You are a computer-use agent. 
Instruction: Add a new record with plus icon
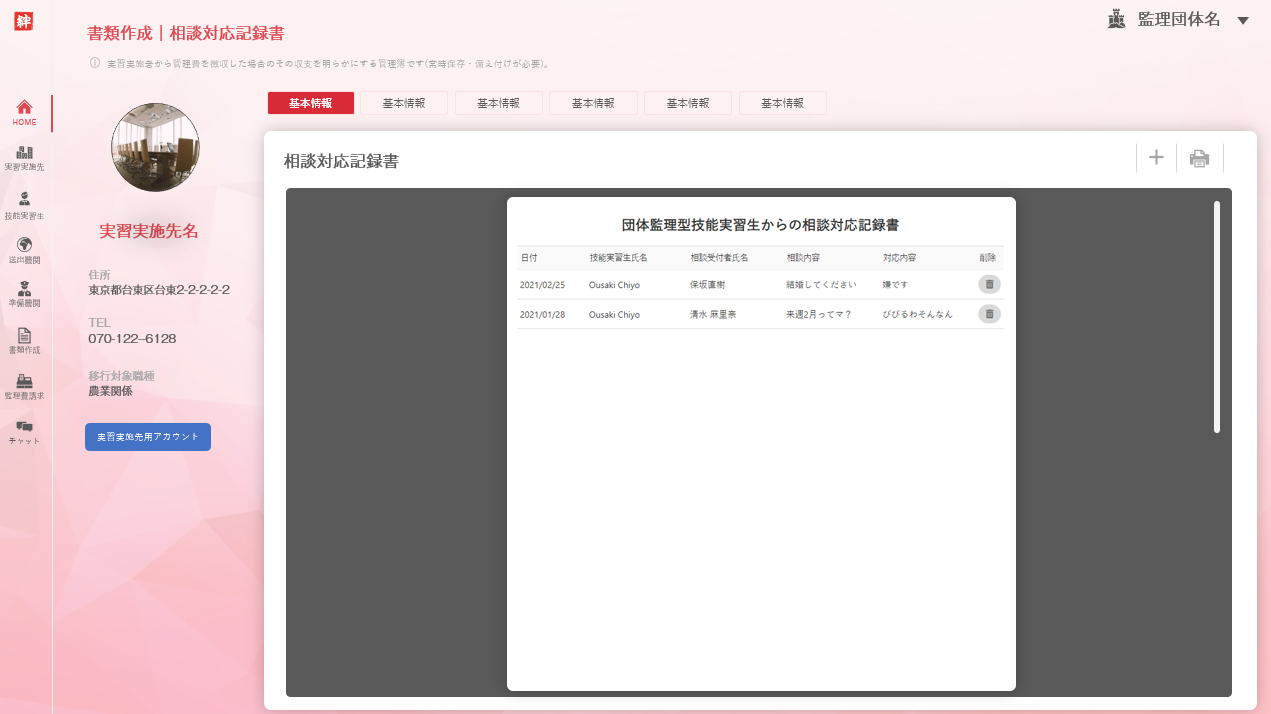coord(1156,158)
